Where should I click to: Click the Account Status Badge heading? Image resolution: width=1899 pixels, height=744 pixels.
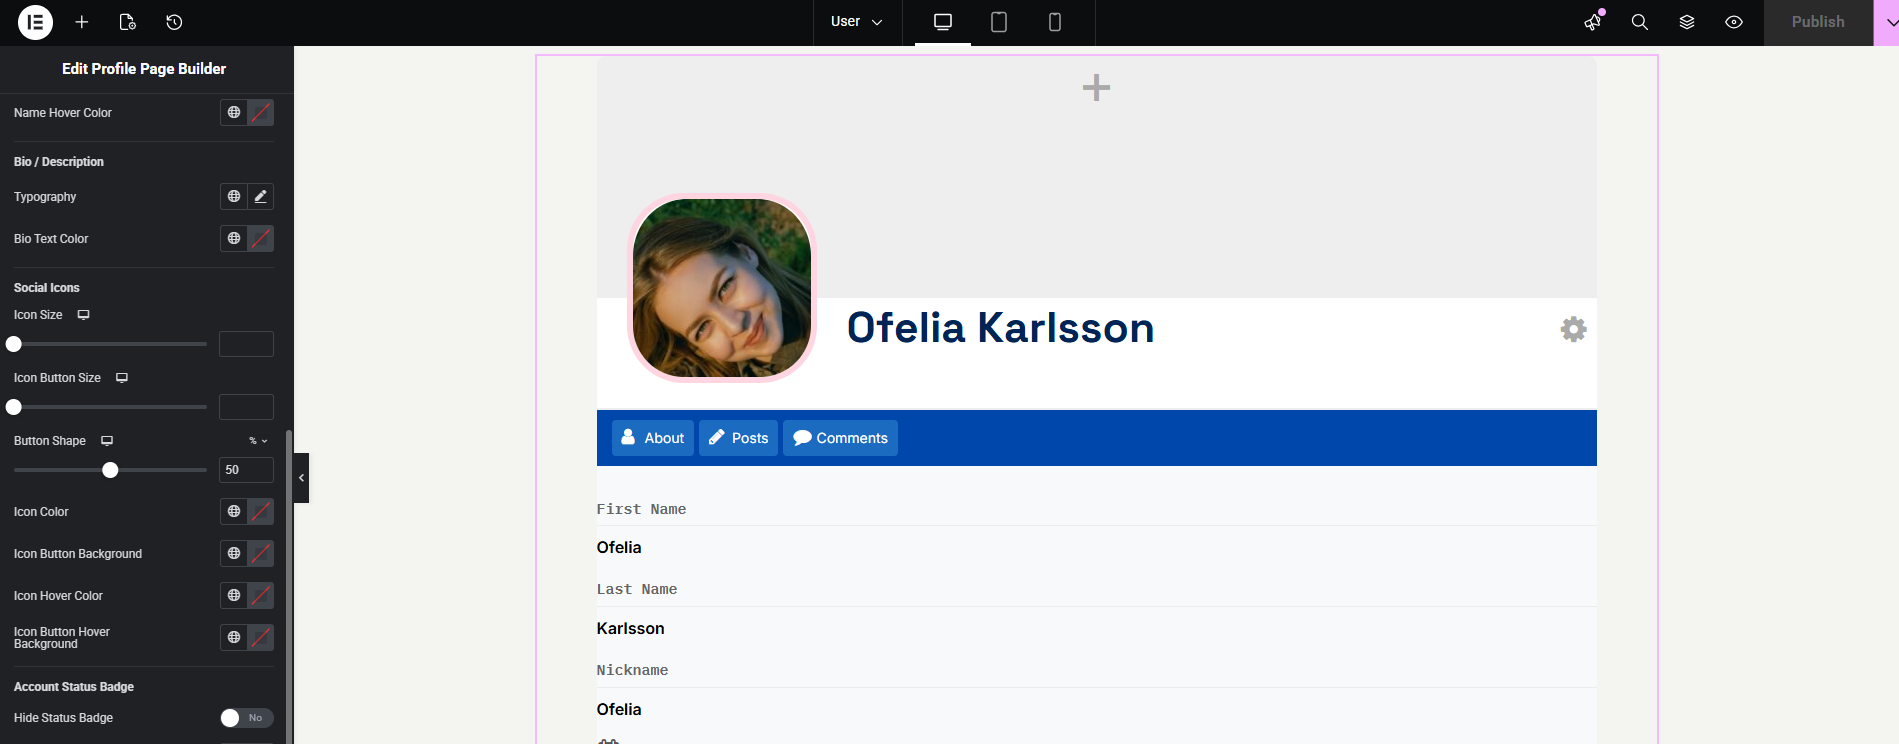click(x=74, y=687)
